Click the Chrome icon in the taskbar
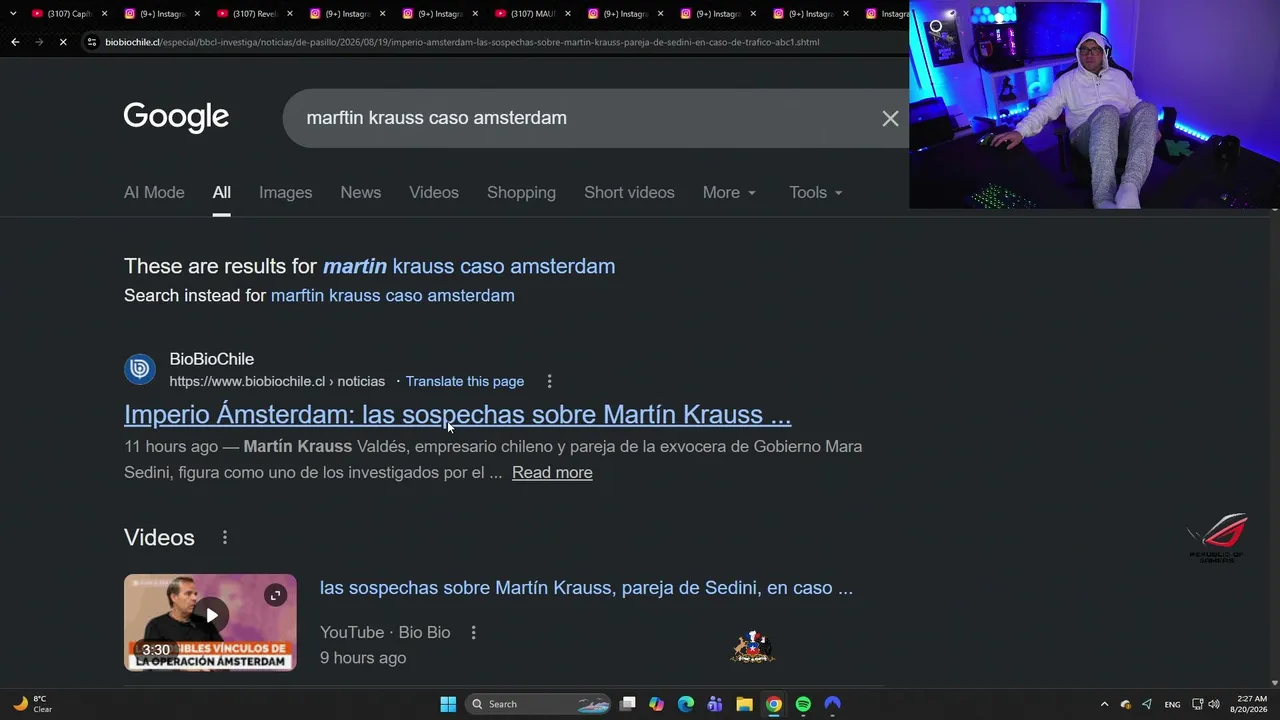Screen dimensions: 1280x720 pyautogui.click(x=774, y=704)
